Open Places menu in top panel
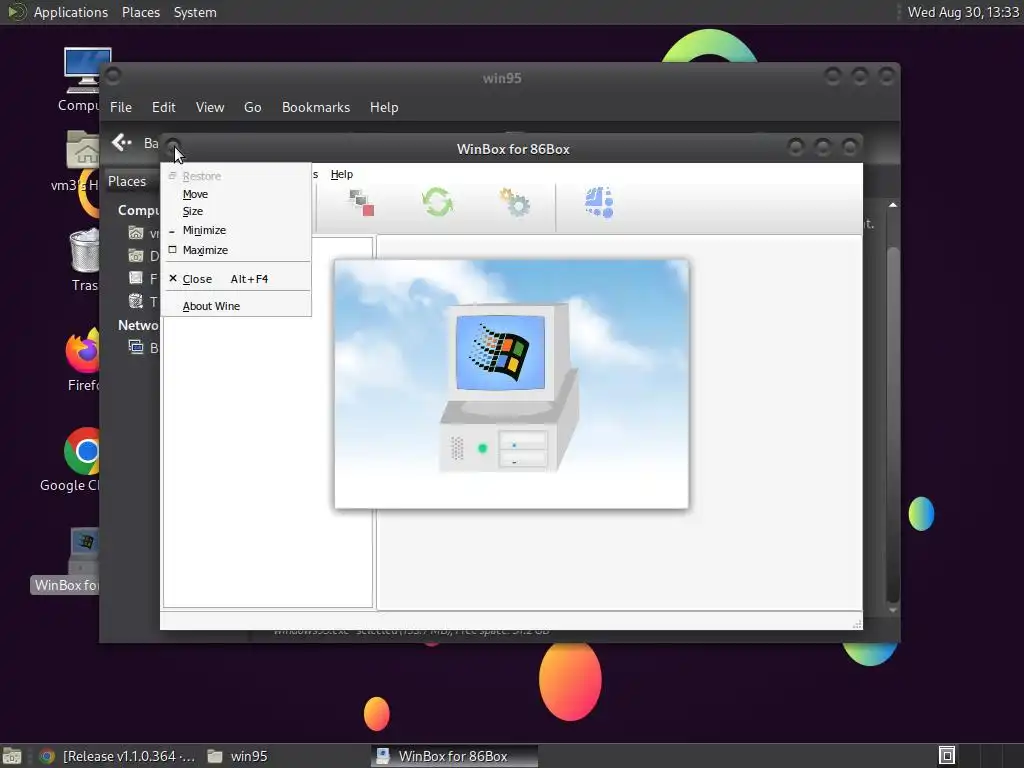Image resolution: width=1024 pixels, height=768 pixels. (141, 12)
